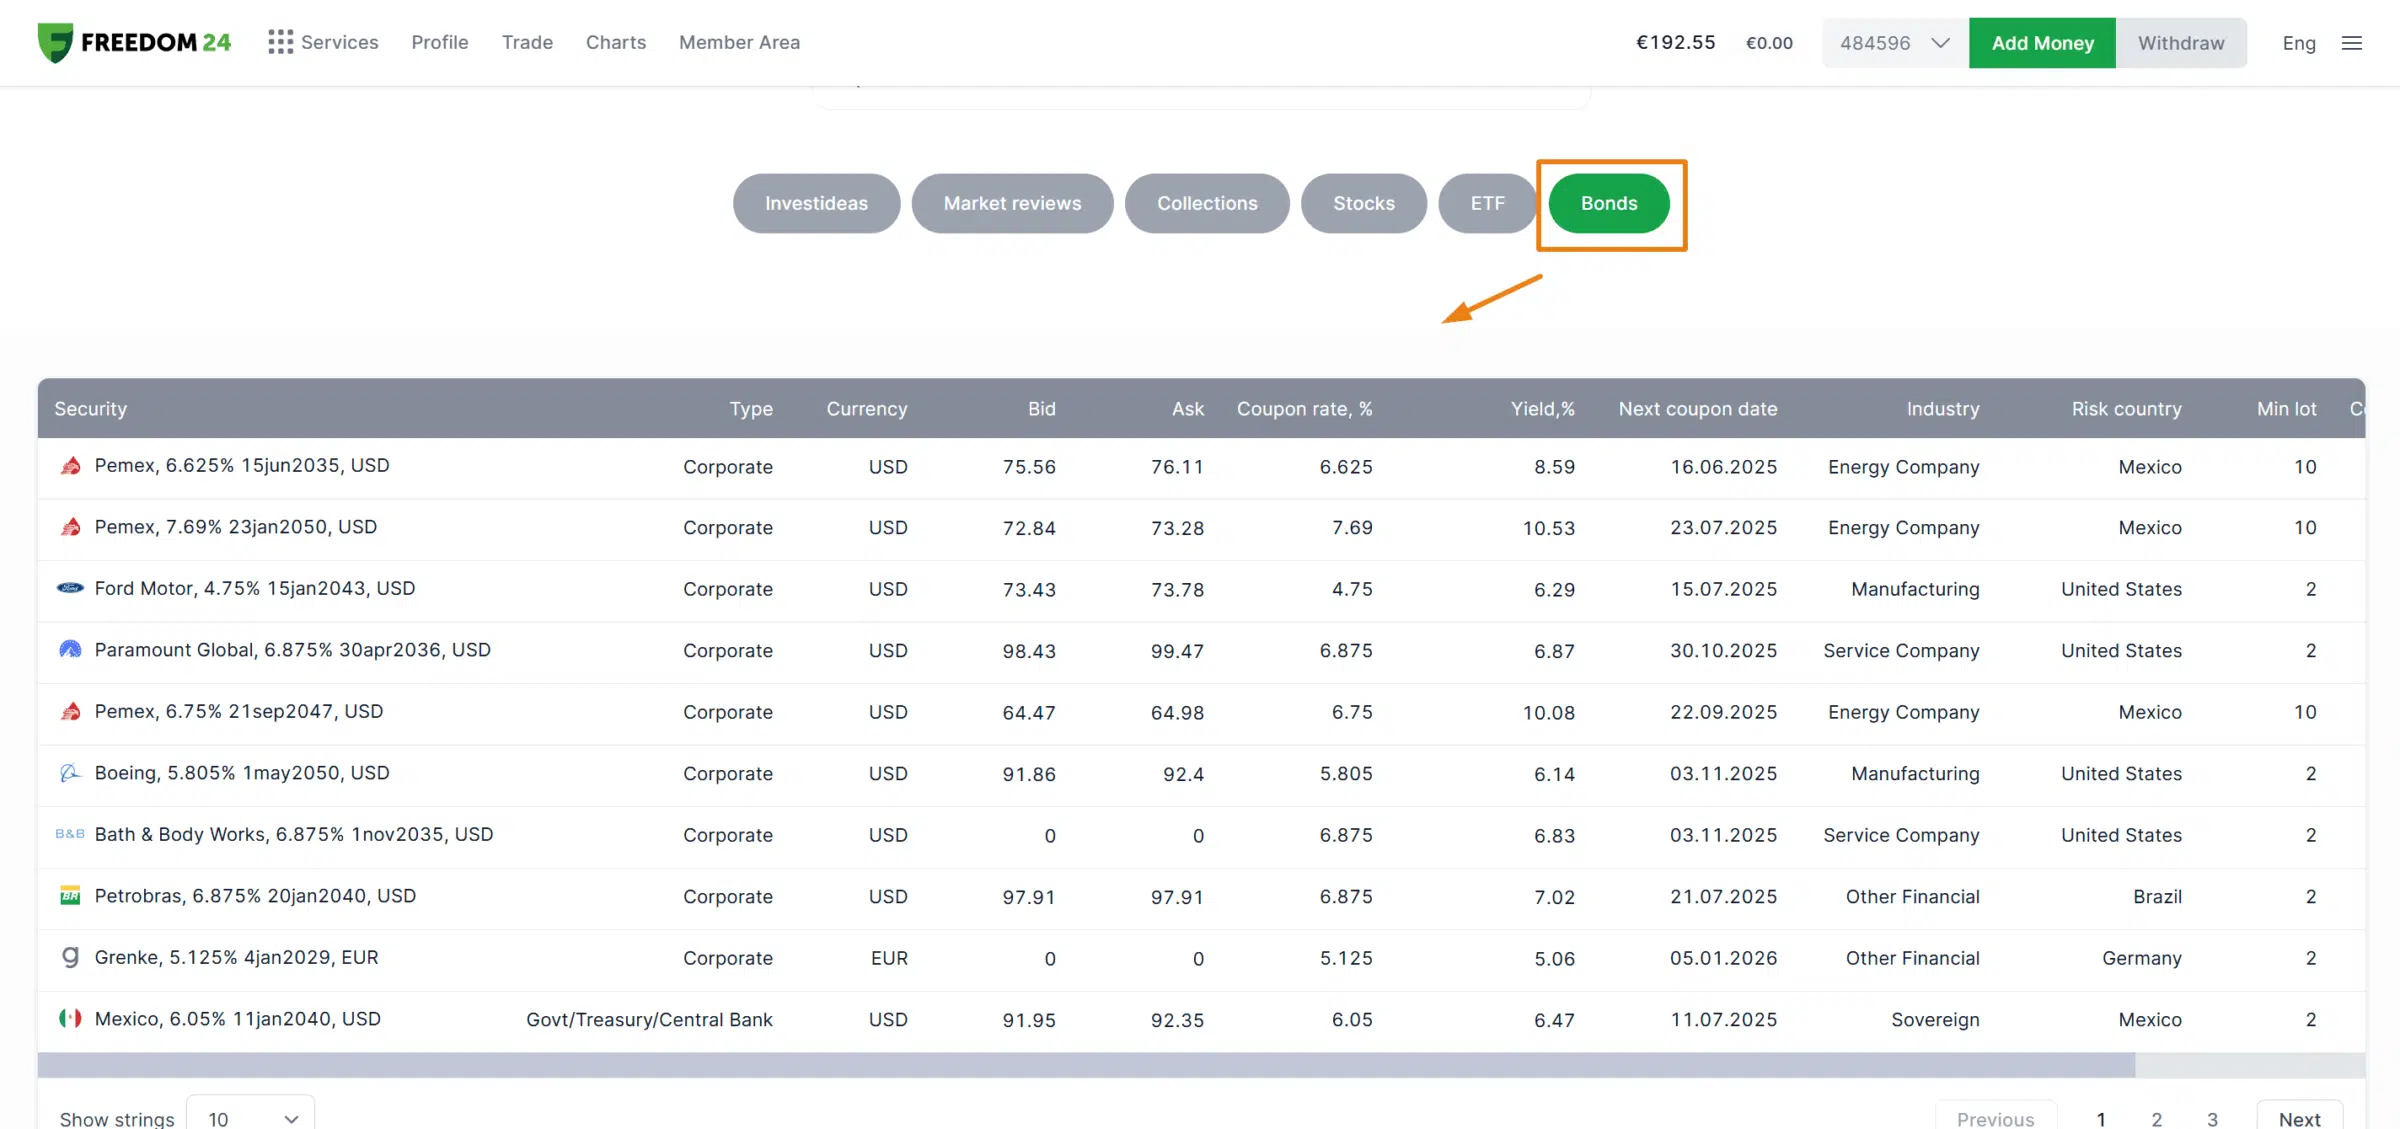This screenshot has height=1129, width=2400.
Task: Click the Previous page button
Action: [x=1995, y=1118]
